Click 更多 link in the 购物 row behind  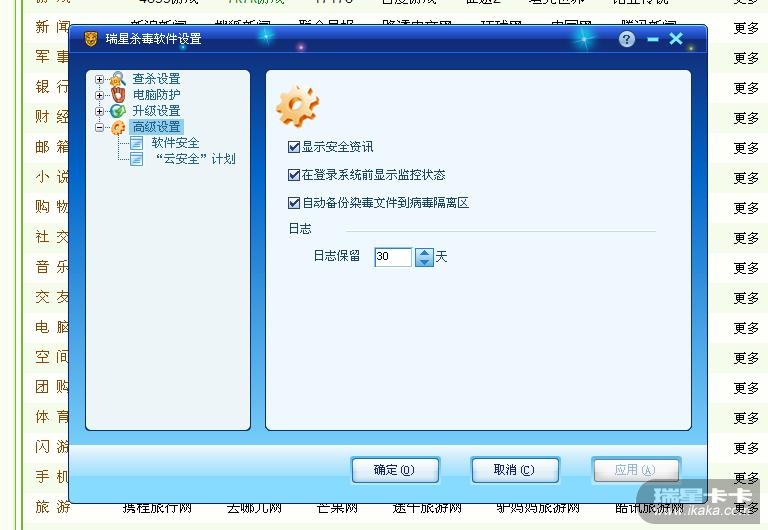click(x=746, y=208)
